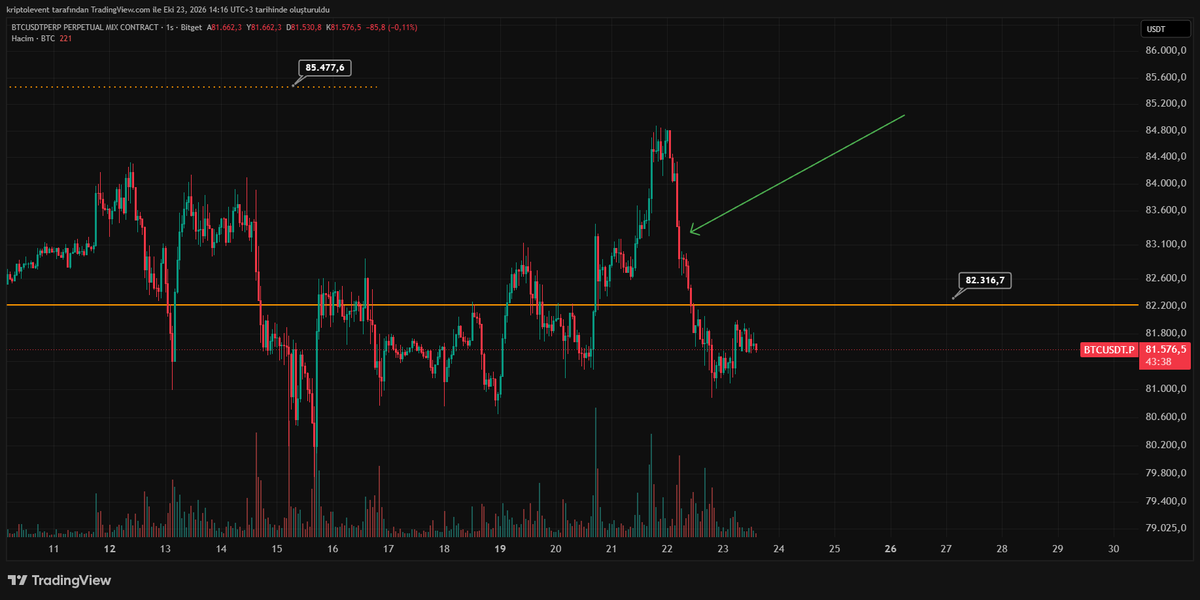Click date 11 on the time axis
Image resolution: width=1200 pixels, height=600 pixels.
click(x=54, y=548)
